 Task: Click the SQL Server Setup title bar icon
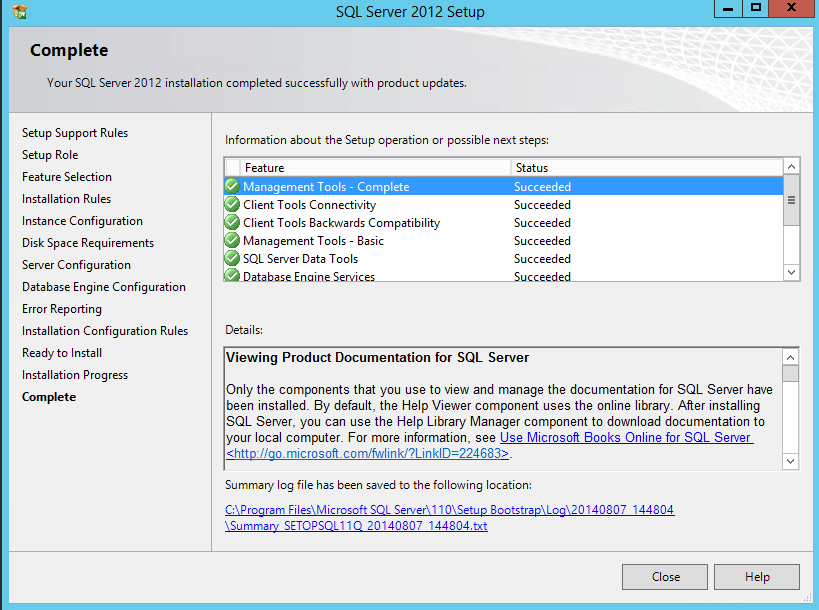click(x=20, y=11)
